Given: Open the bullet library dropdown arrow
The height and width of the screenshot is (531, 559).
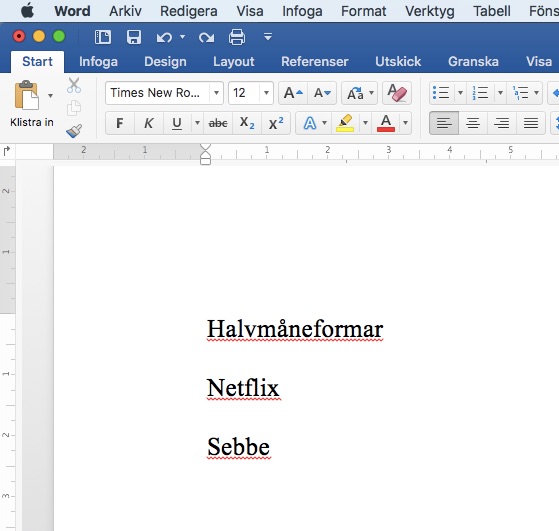Looking at the screenshot, I should click(x=460, y=93).
